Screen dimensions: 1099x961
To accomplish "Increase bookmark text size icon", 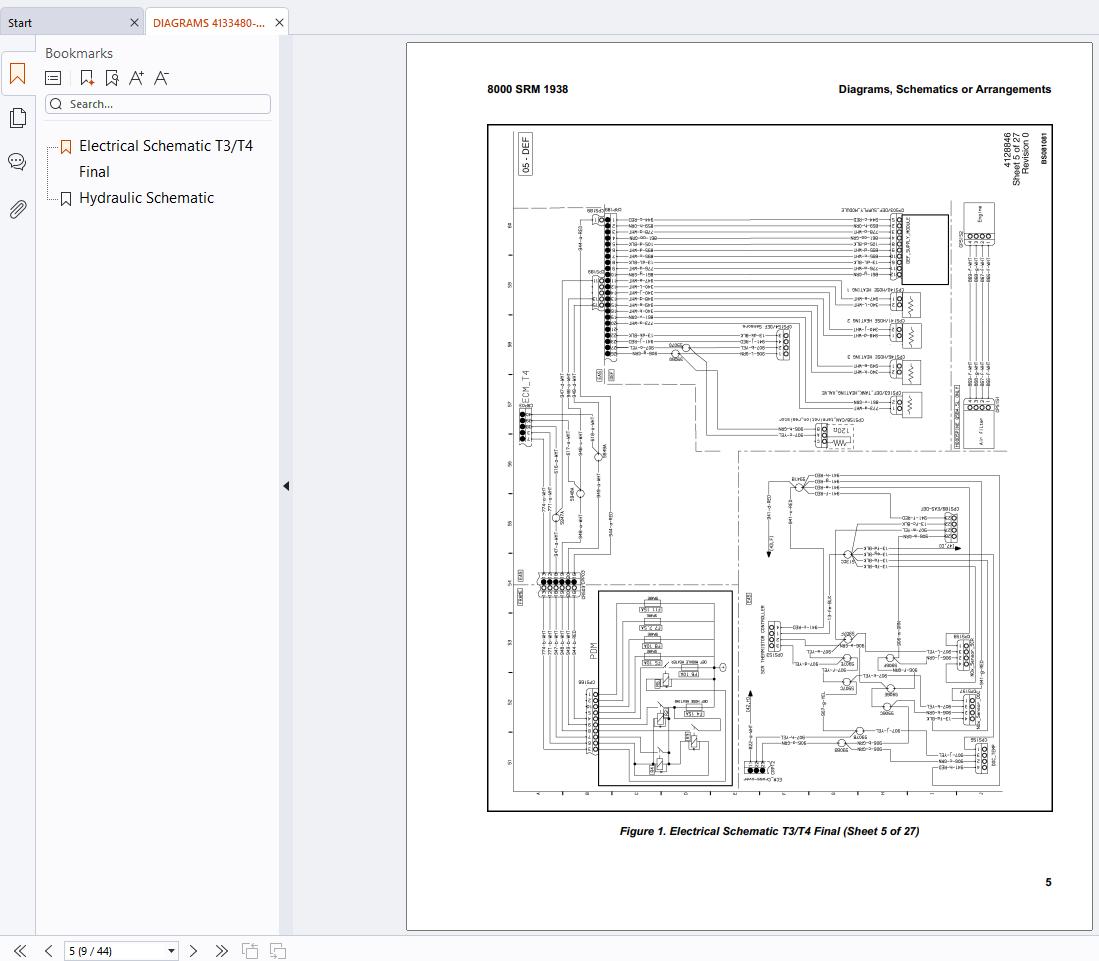I will click(x=136, y=78).
